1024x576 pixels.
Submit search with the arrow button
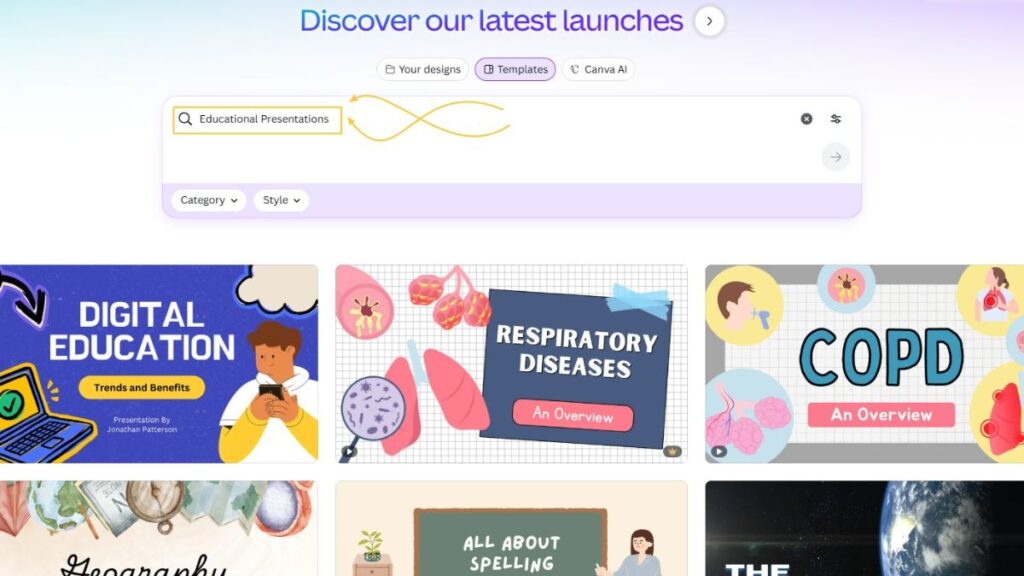click(836, 157)
